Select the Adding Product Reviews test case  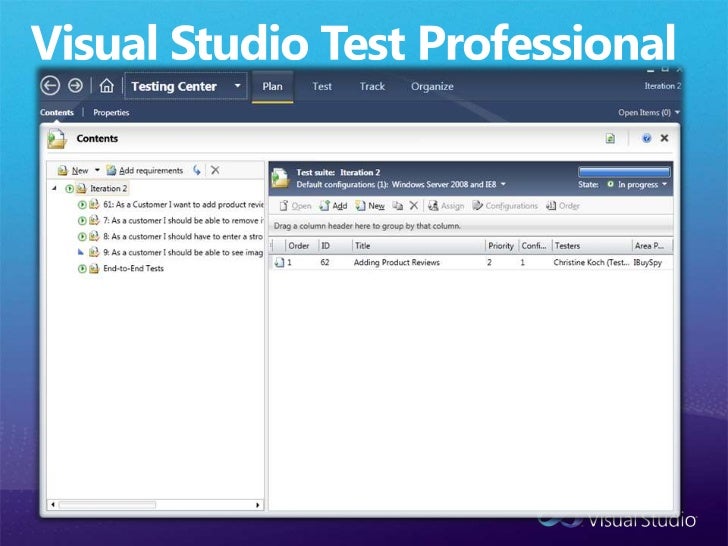396,262
